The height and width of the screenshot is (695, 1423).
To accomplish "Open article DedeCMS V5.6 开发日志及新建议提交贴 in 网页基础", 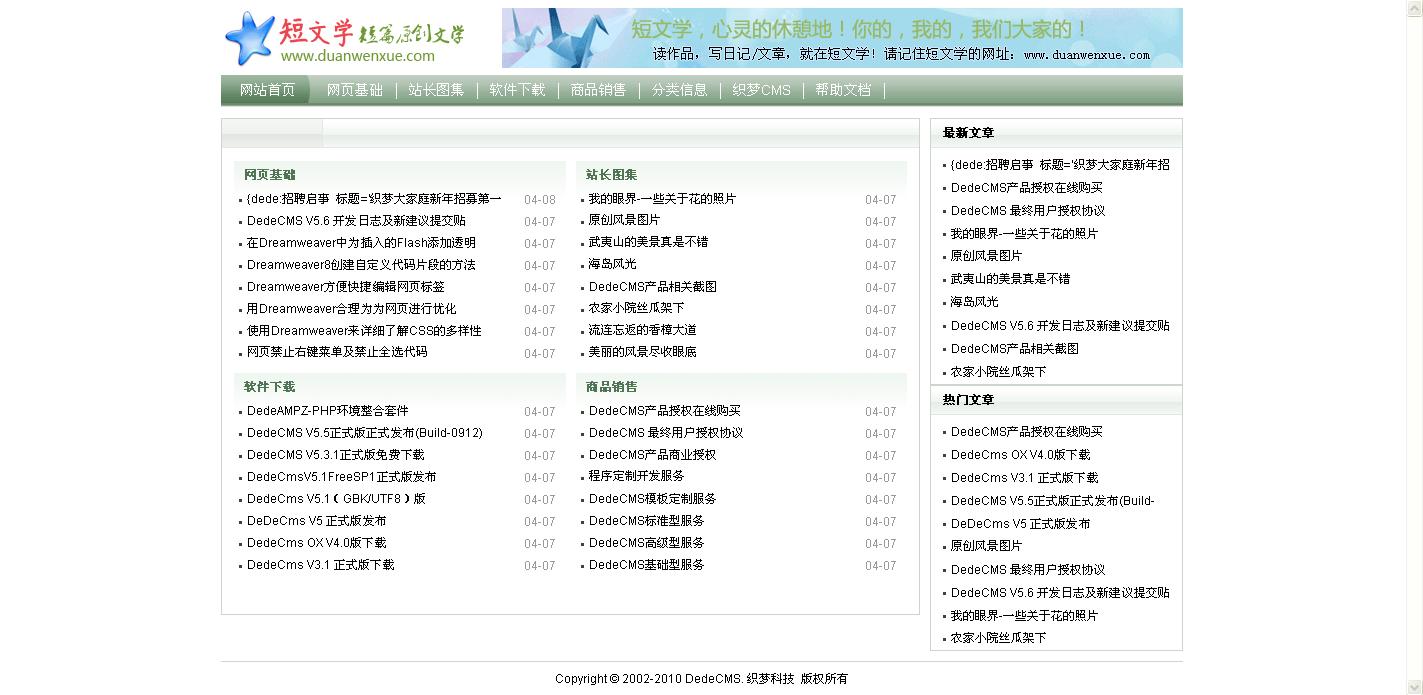I will (x=356, y=221).
